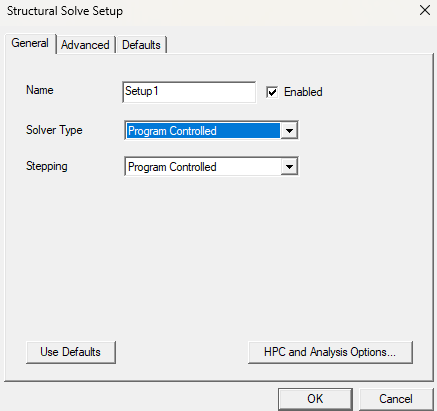Click the Solver Type label
The image size is (437, 411).
tap(54, 130)
